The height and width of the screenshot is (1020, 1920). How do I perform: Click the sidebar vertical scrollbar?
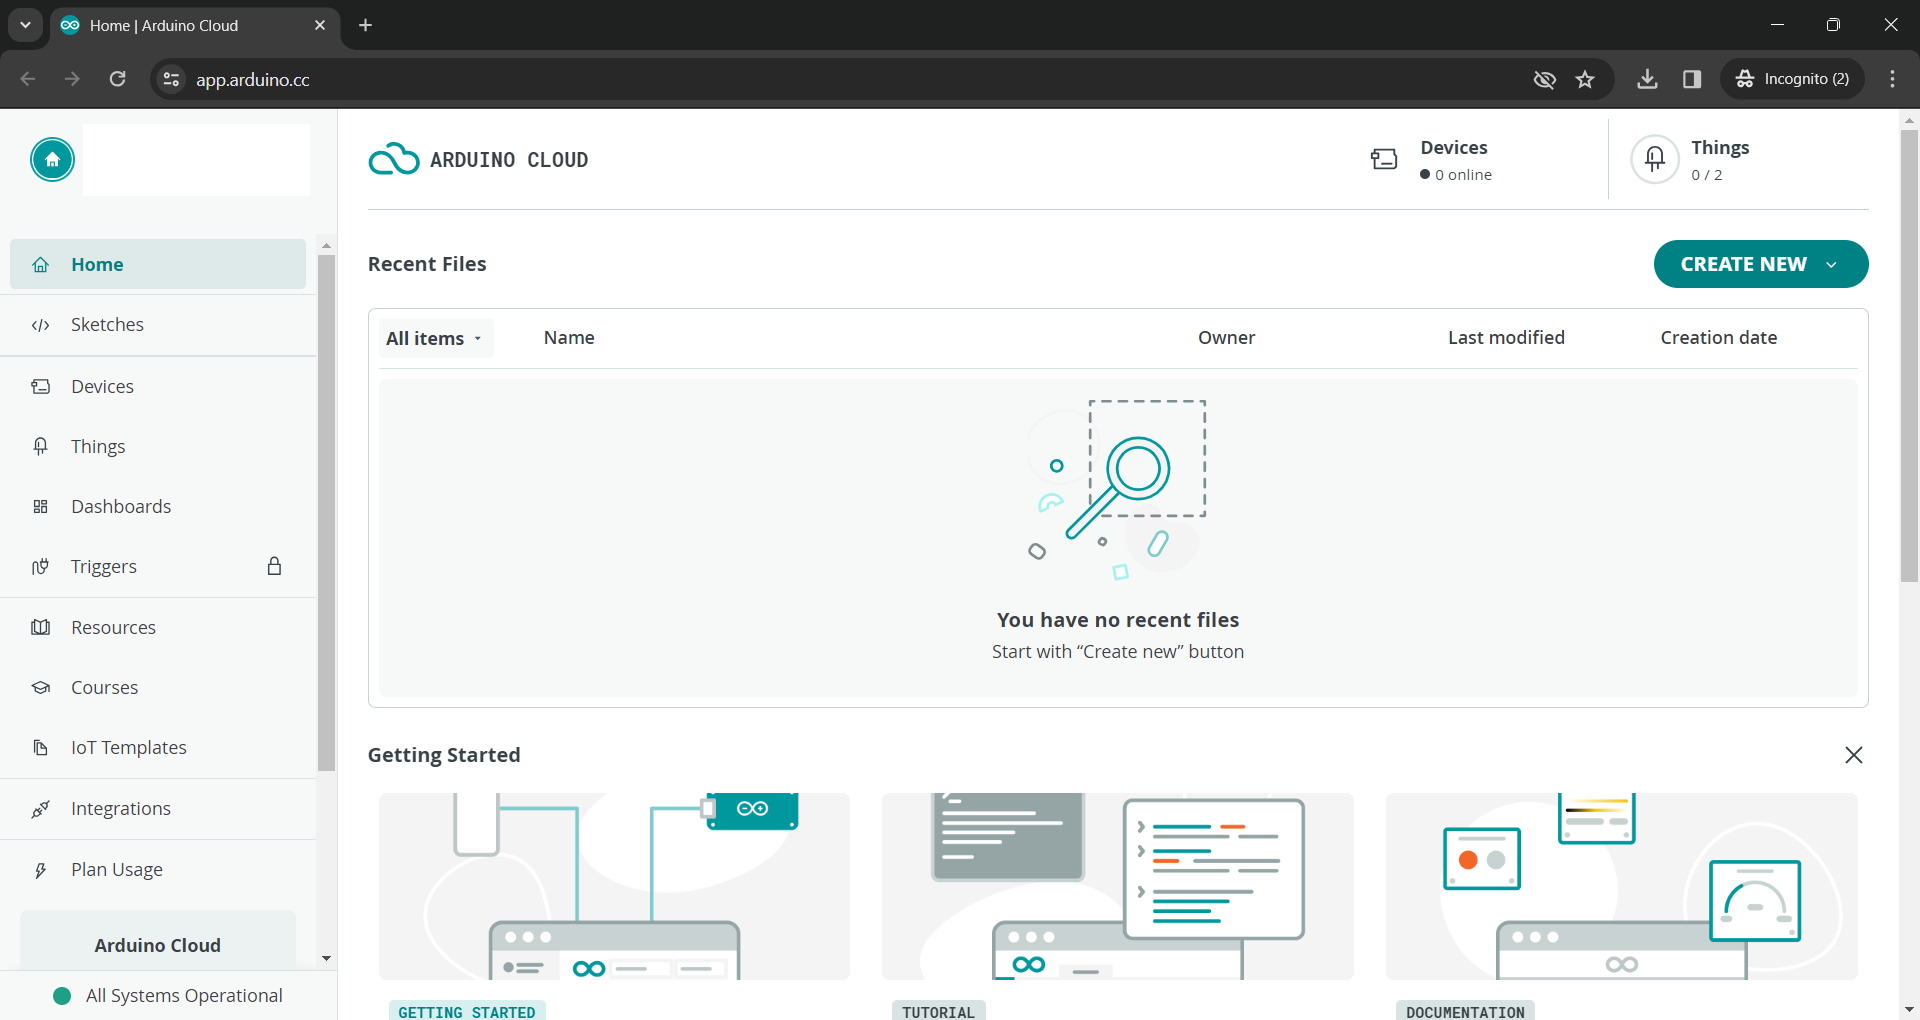click(326, 512)
